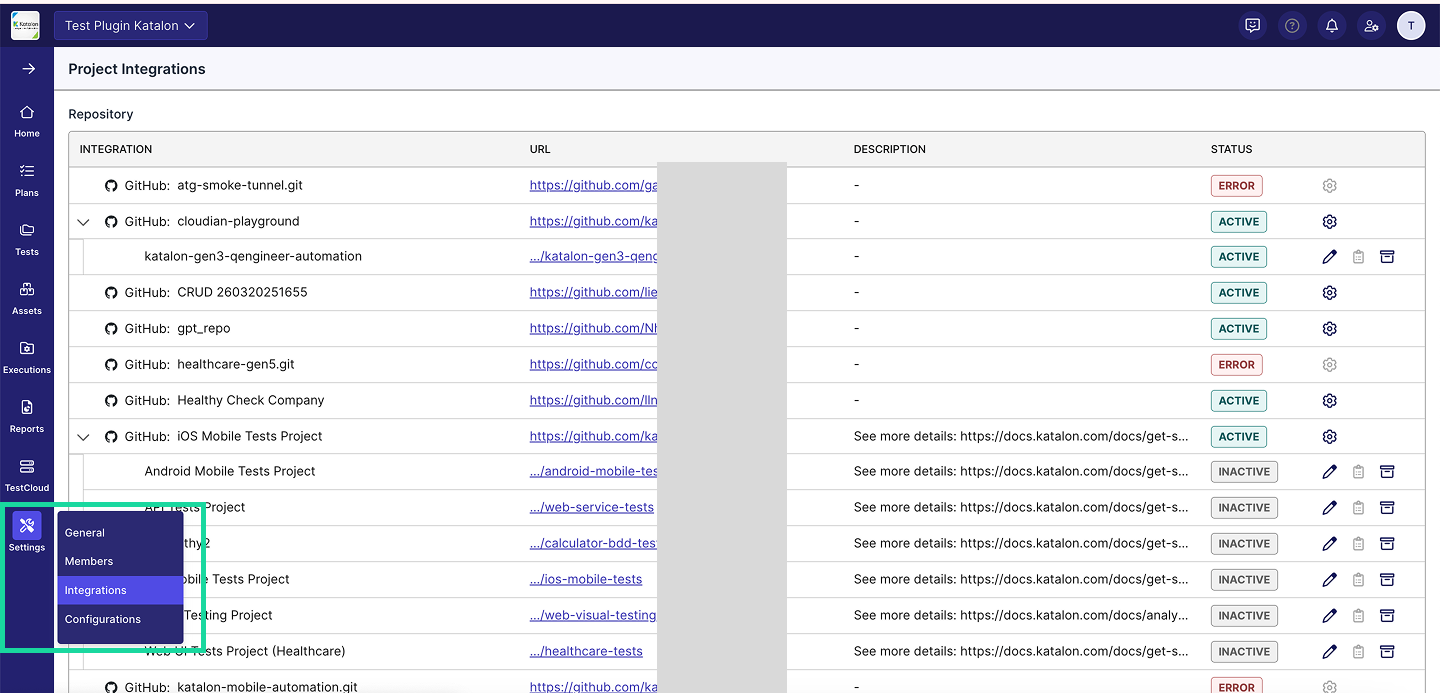Open the GitHub URL for CRUD 260320251655

pyautogui.click(x=593, y=293)
